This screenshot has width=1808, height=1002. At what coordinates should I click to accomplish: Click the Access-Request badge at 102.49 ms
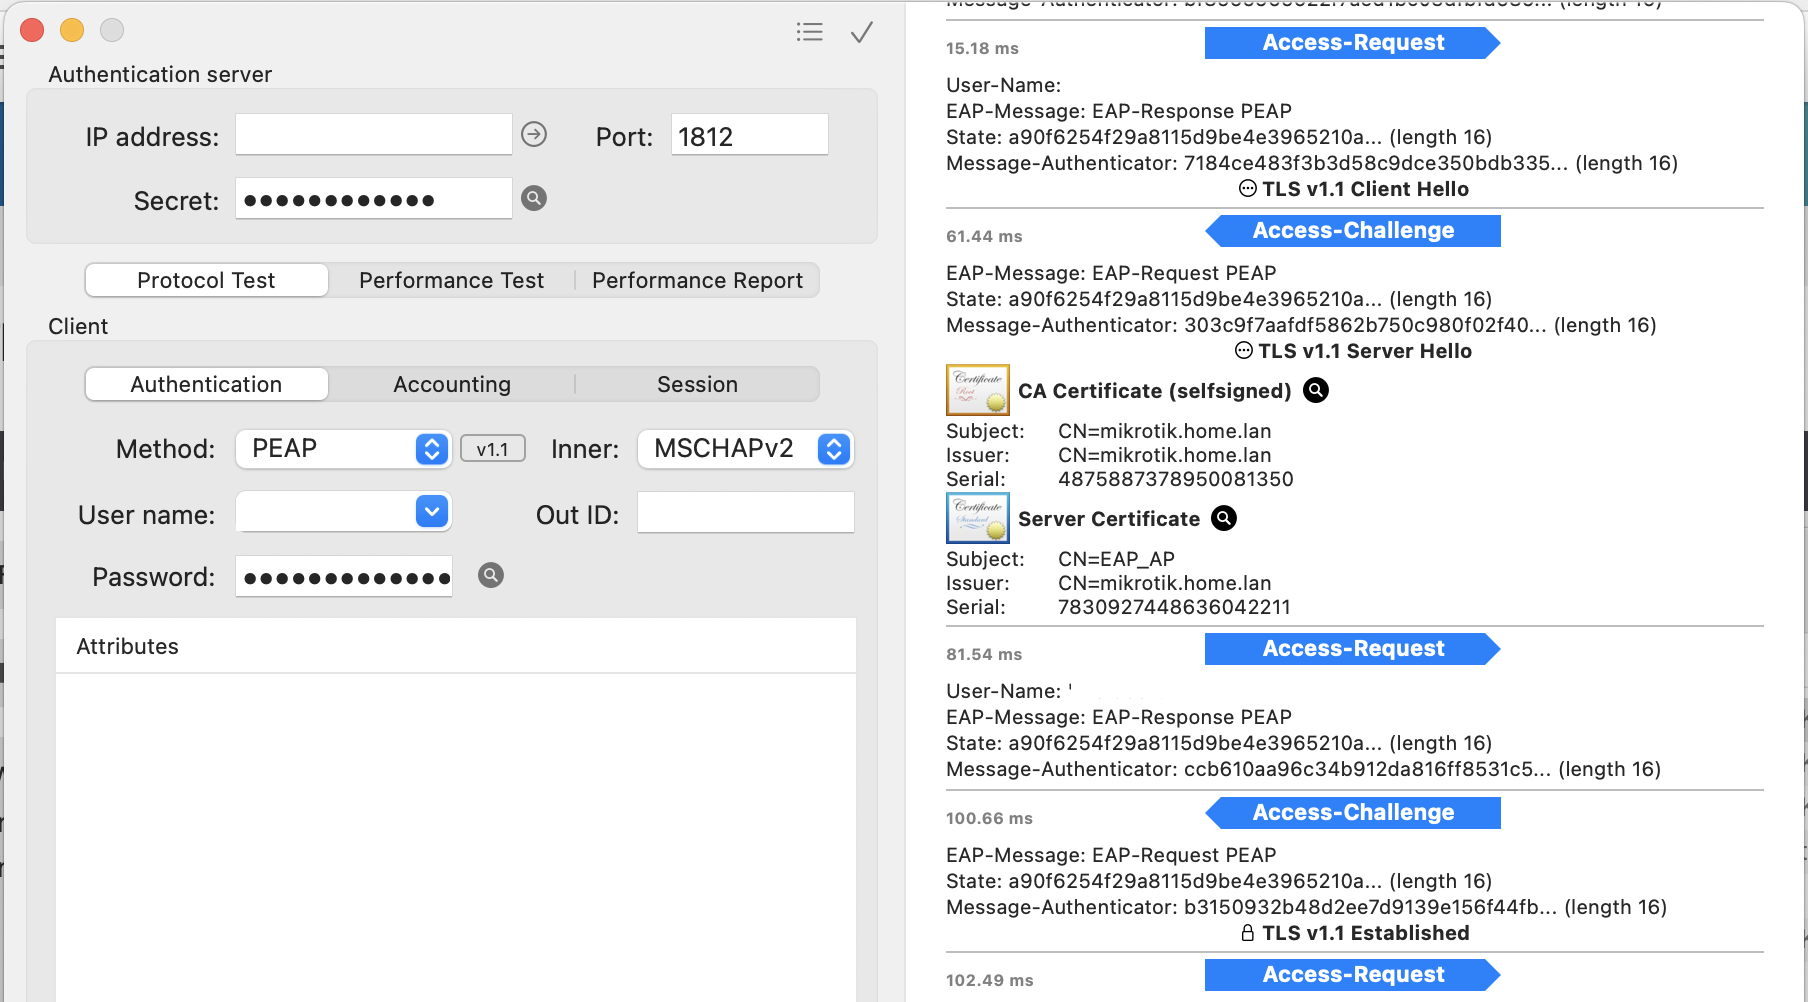[1352, 975]
